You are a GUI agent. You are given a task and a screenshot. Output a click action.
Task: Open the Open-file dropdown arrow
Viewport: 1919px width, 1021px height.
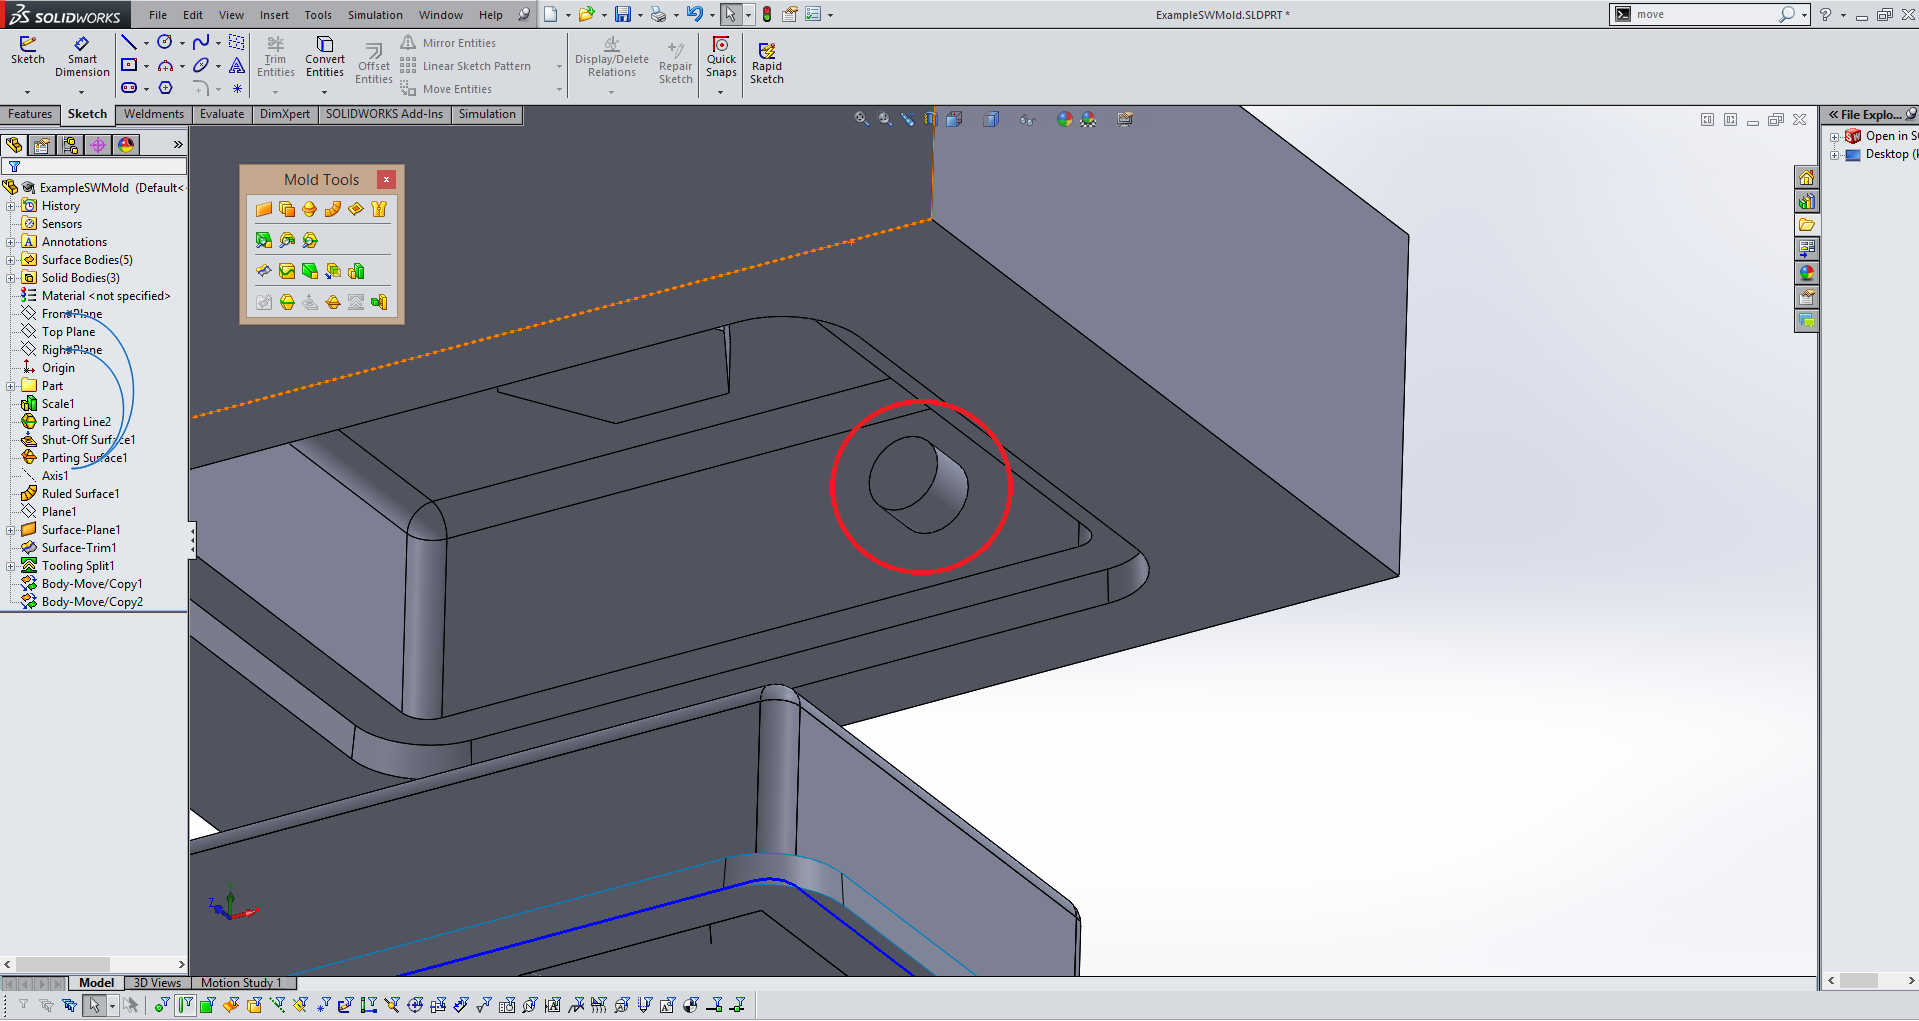pyautogui.click(x=604, y=15)
